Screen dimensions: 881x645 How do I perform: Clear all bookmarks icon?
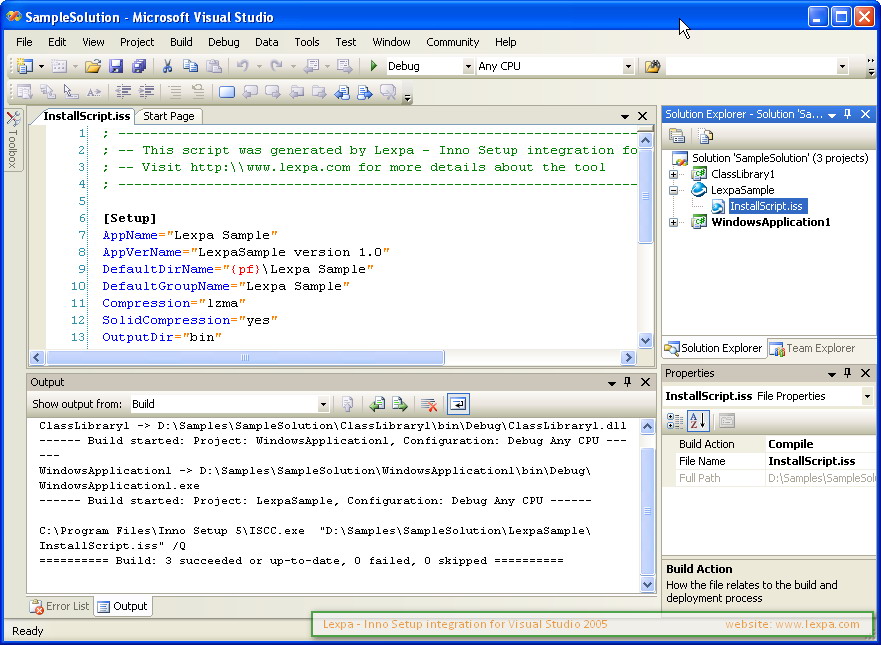389,92
